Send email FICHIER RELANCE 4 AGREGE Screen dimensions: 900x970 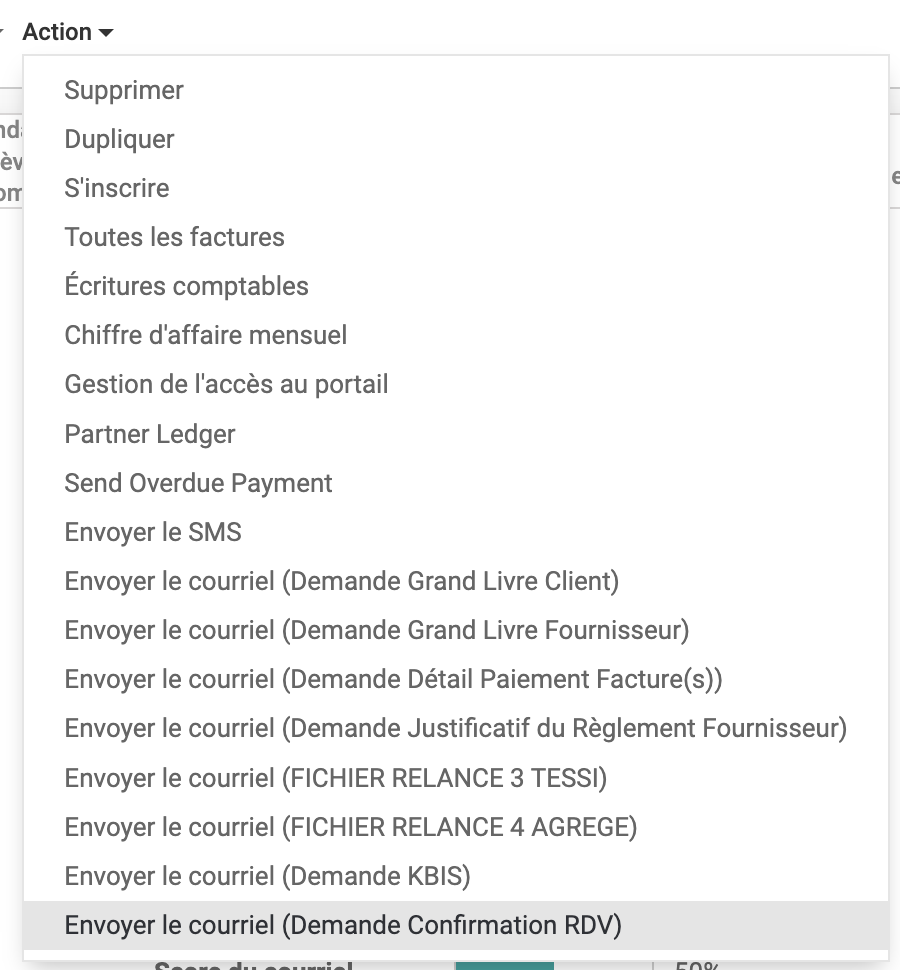tap(456, 826)
